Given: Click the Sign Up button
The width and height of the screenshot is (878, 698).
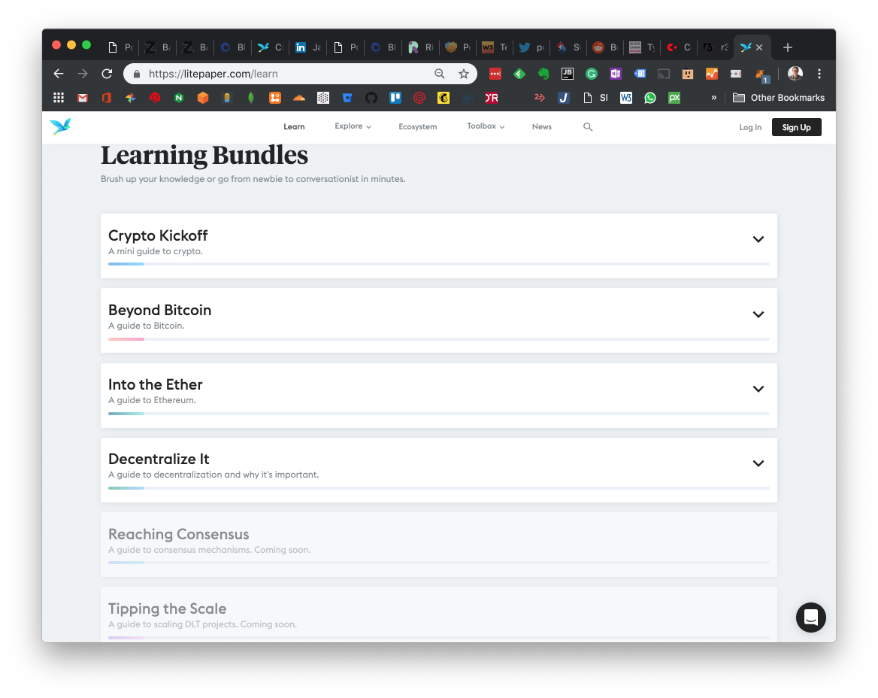Looking at the screenshot, I should point(796,127).
